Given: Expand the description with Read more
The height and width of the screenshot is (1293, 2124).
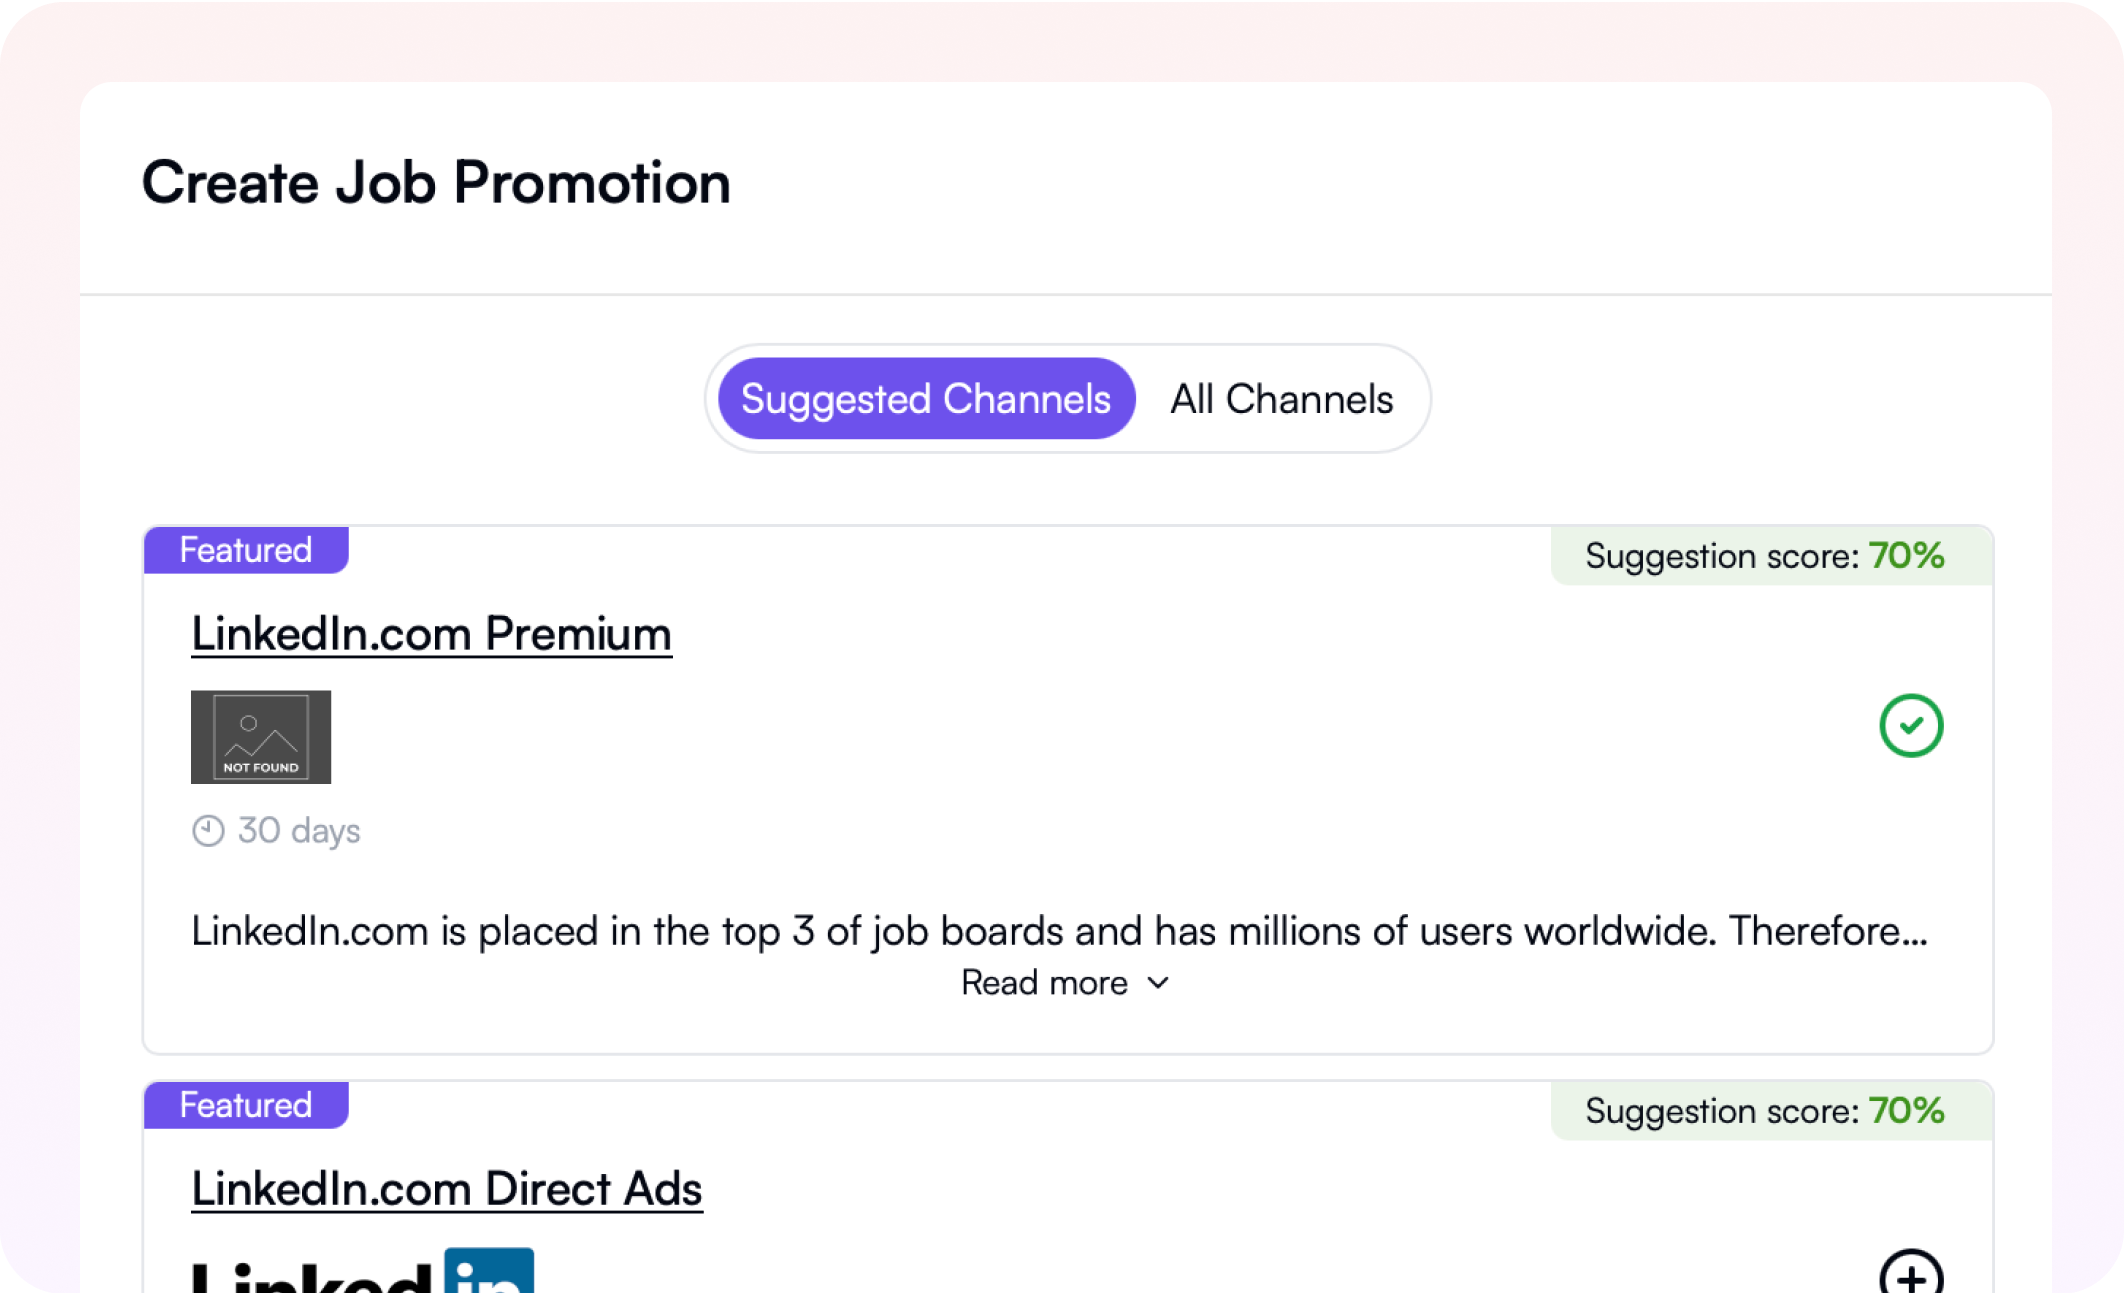Looking at the screenshot, I should pos(1045,983).
